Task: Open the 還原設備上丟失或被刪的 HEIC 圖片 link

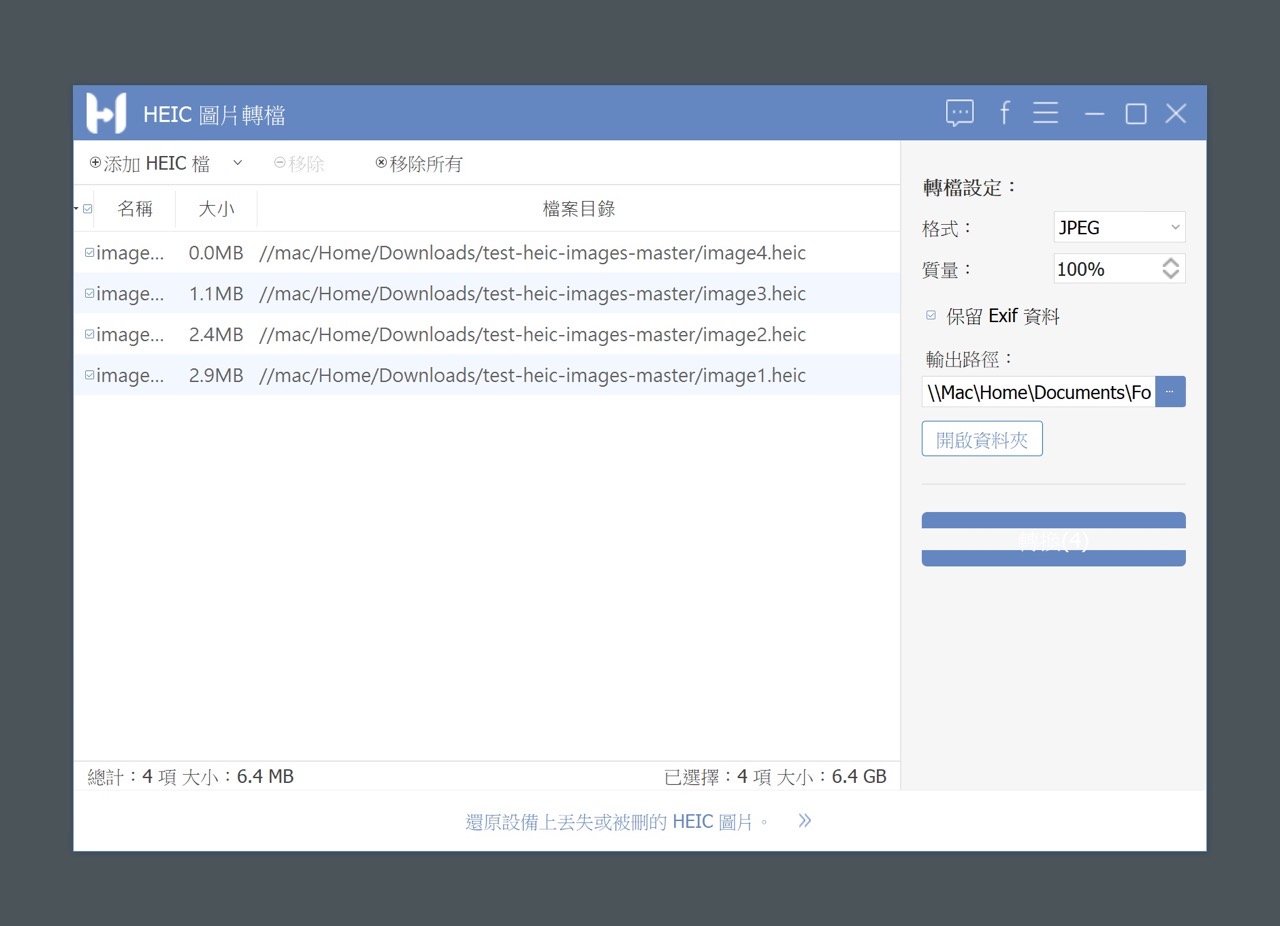Action: (x=618, y=822)
